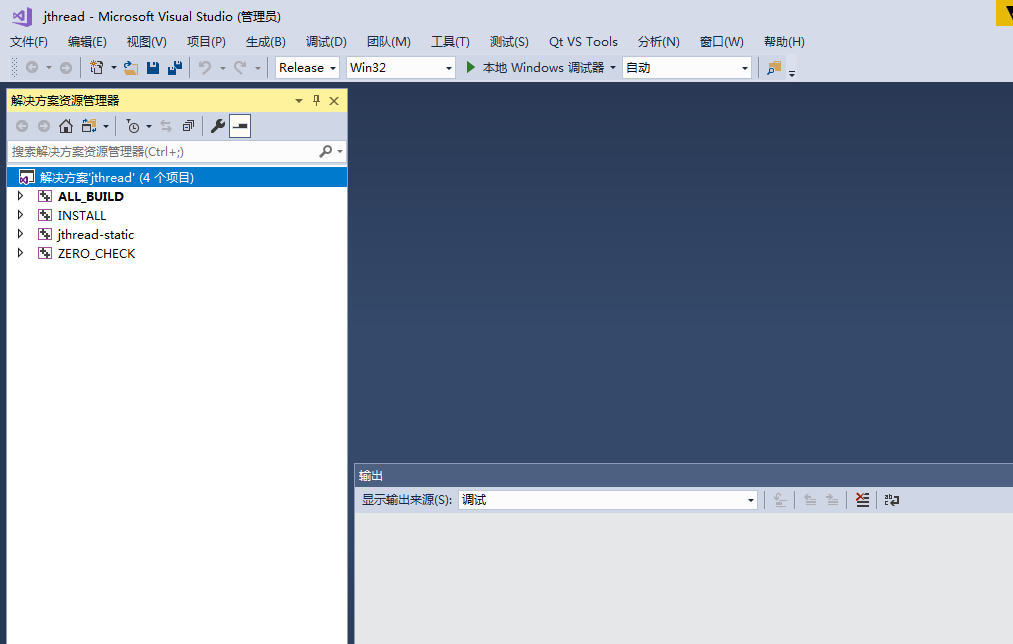This screenshot has height=644, width=1013.
Task: Open the 团队(M) menu
Action: point(389,42)
